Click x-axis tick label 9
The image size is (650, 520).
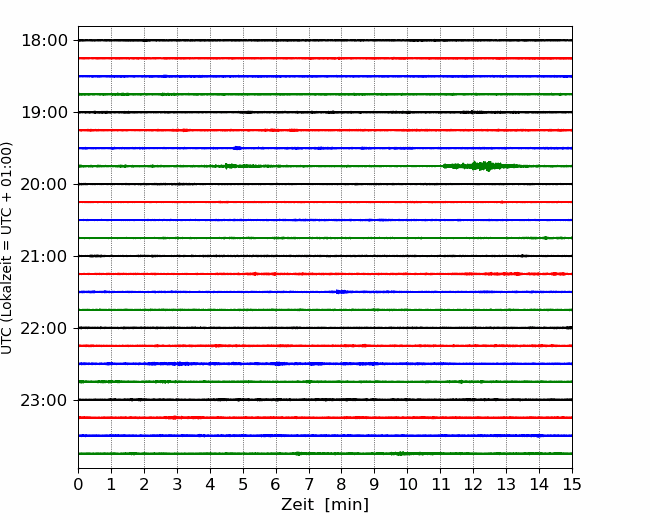[375, 484]
